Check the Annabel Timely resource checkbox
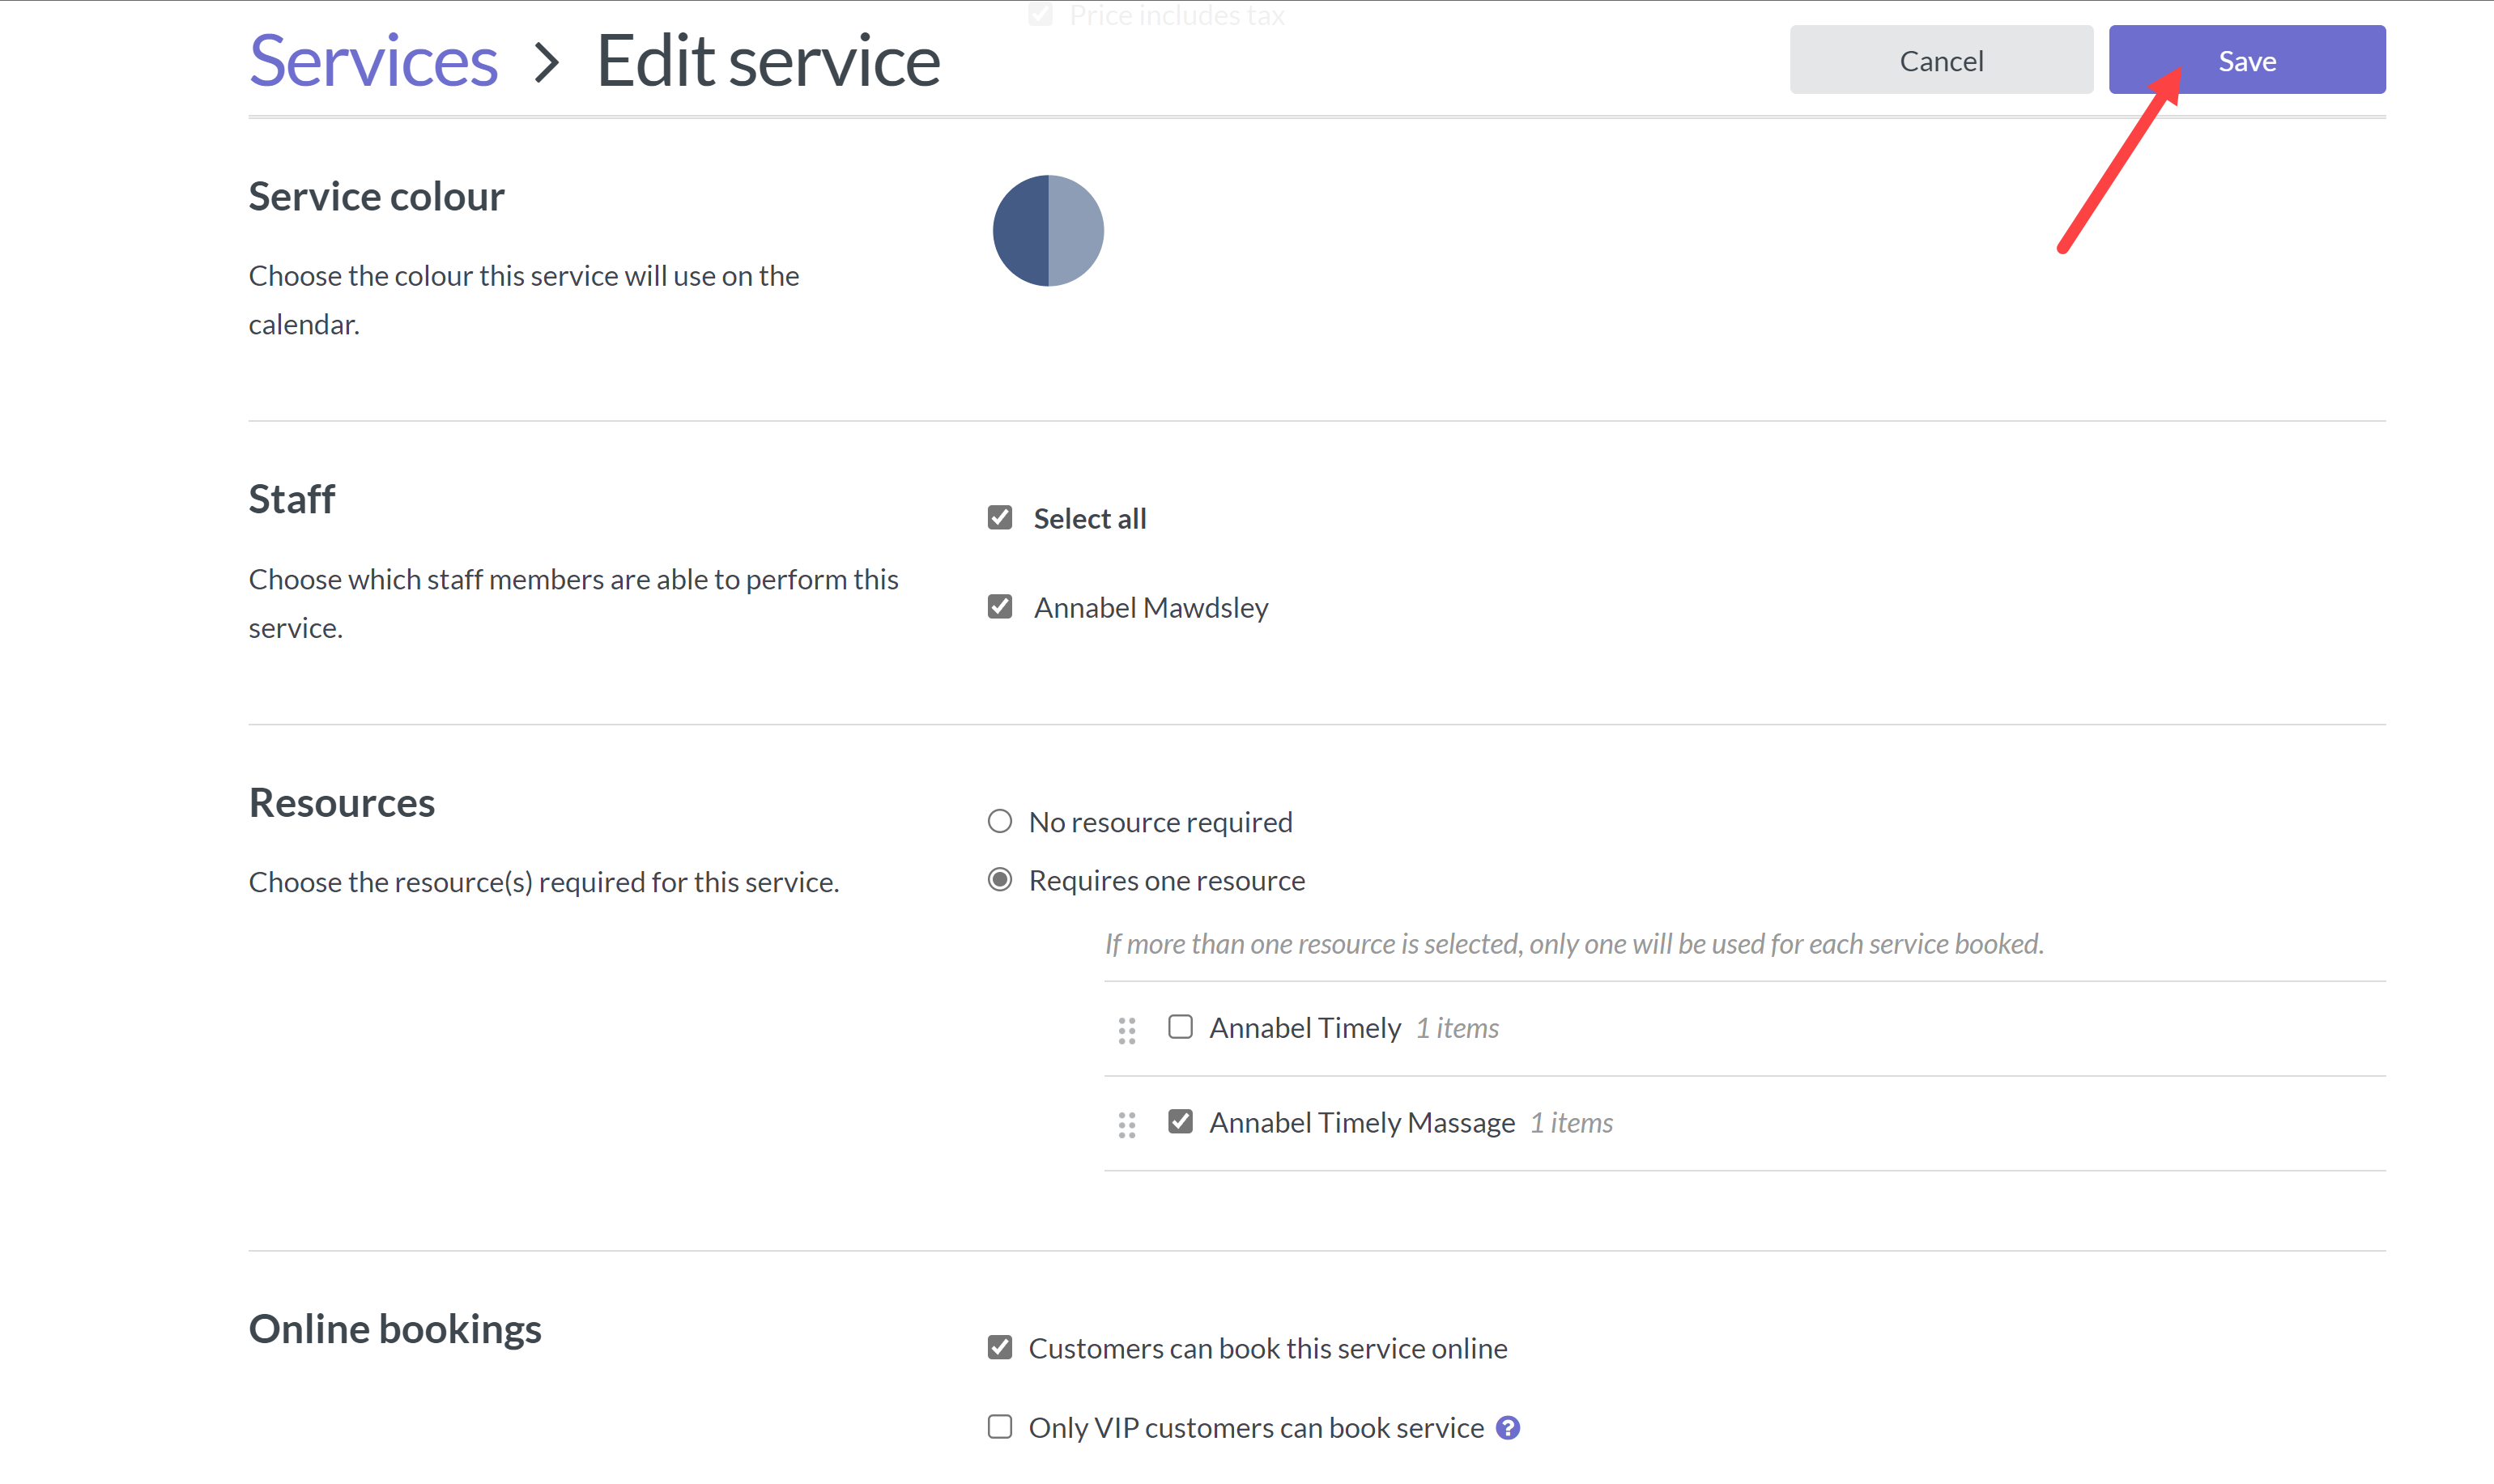2494x1484 pixels. [1180, 1026]
